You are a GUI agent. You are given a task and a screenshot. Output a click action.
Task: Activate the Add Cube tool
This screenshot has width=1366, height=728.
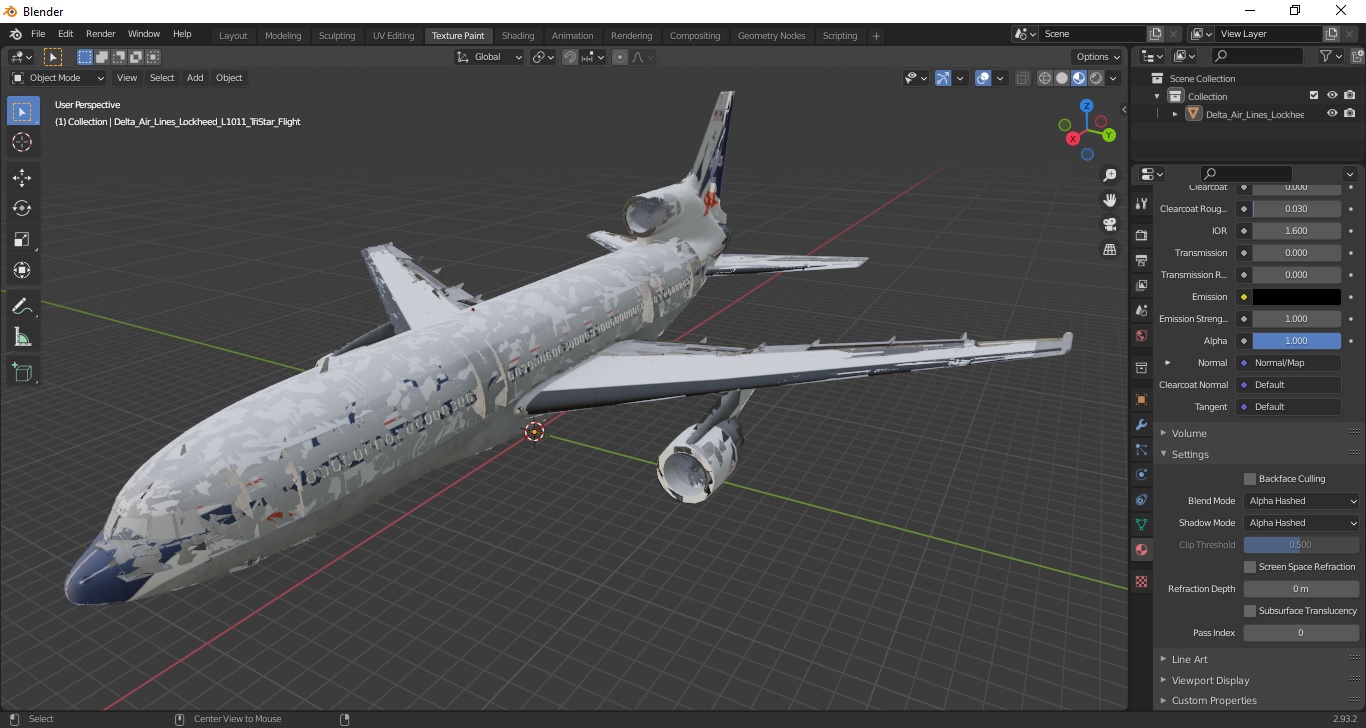22,373
